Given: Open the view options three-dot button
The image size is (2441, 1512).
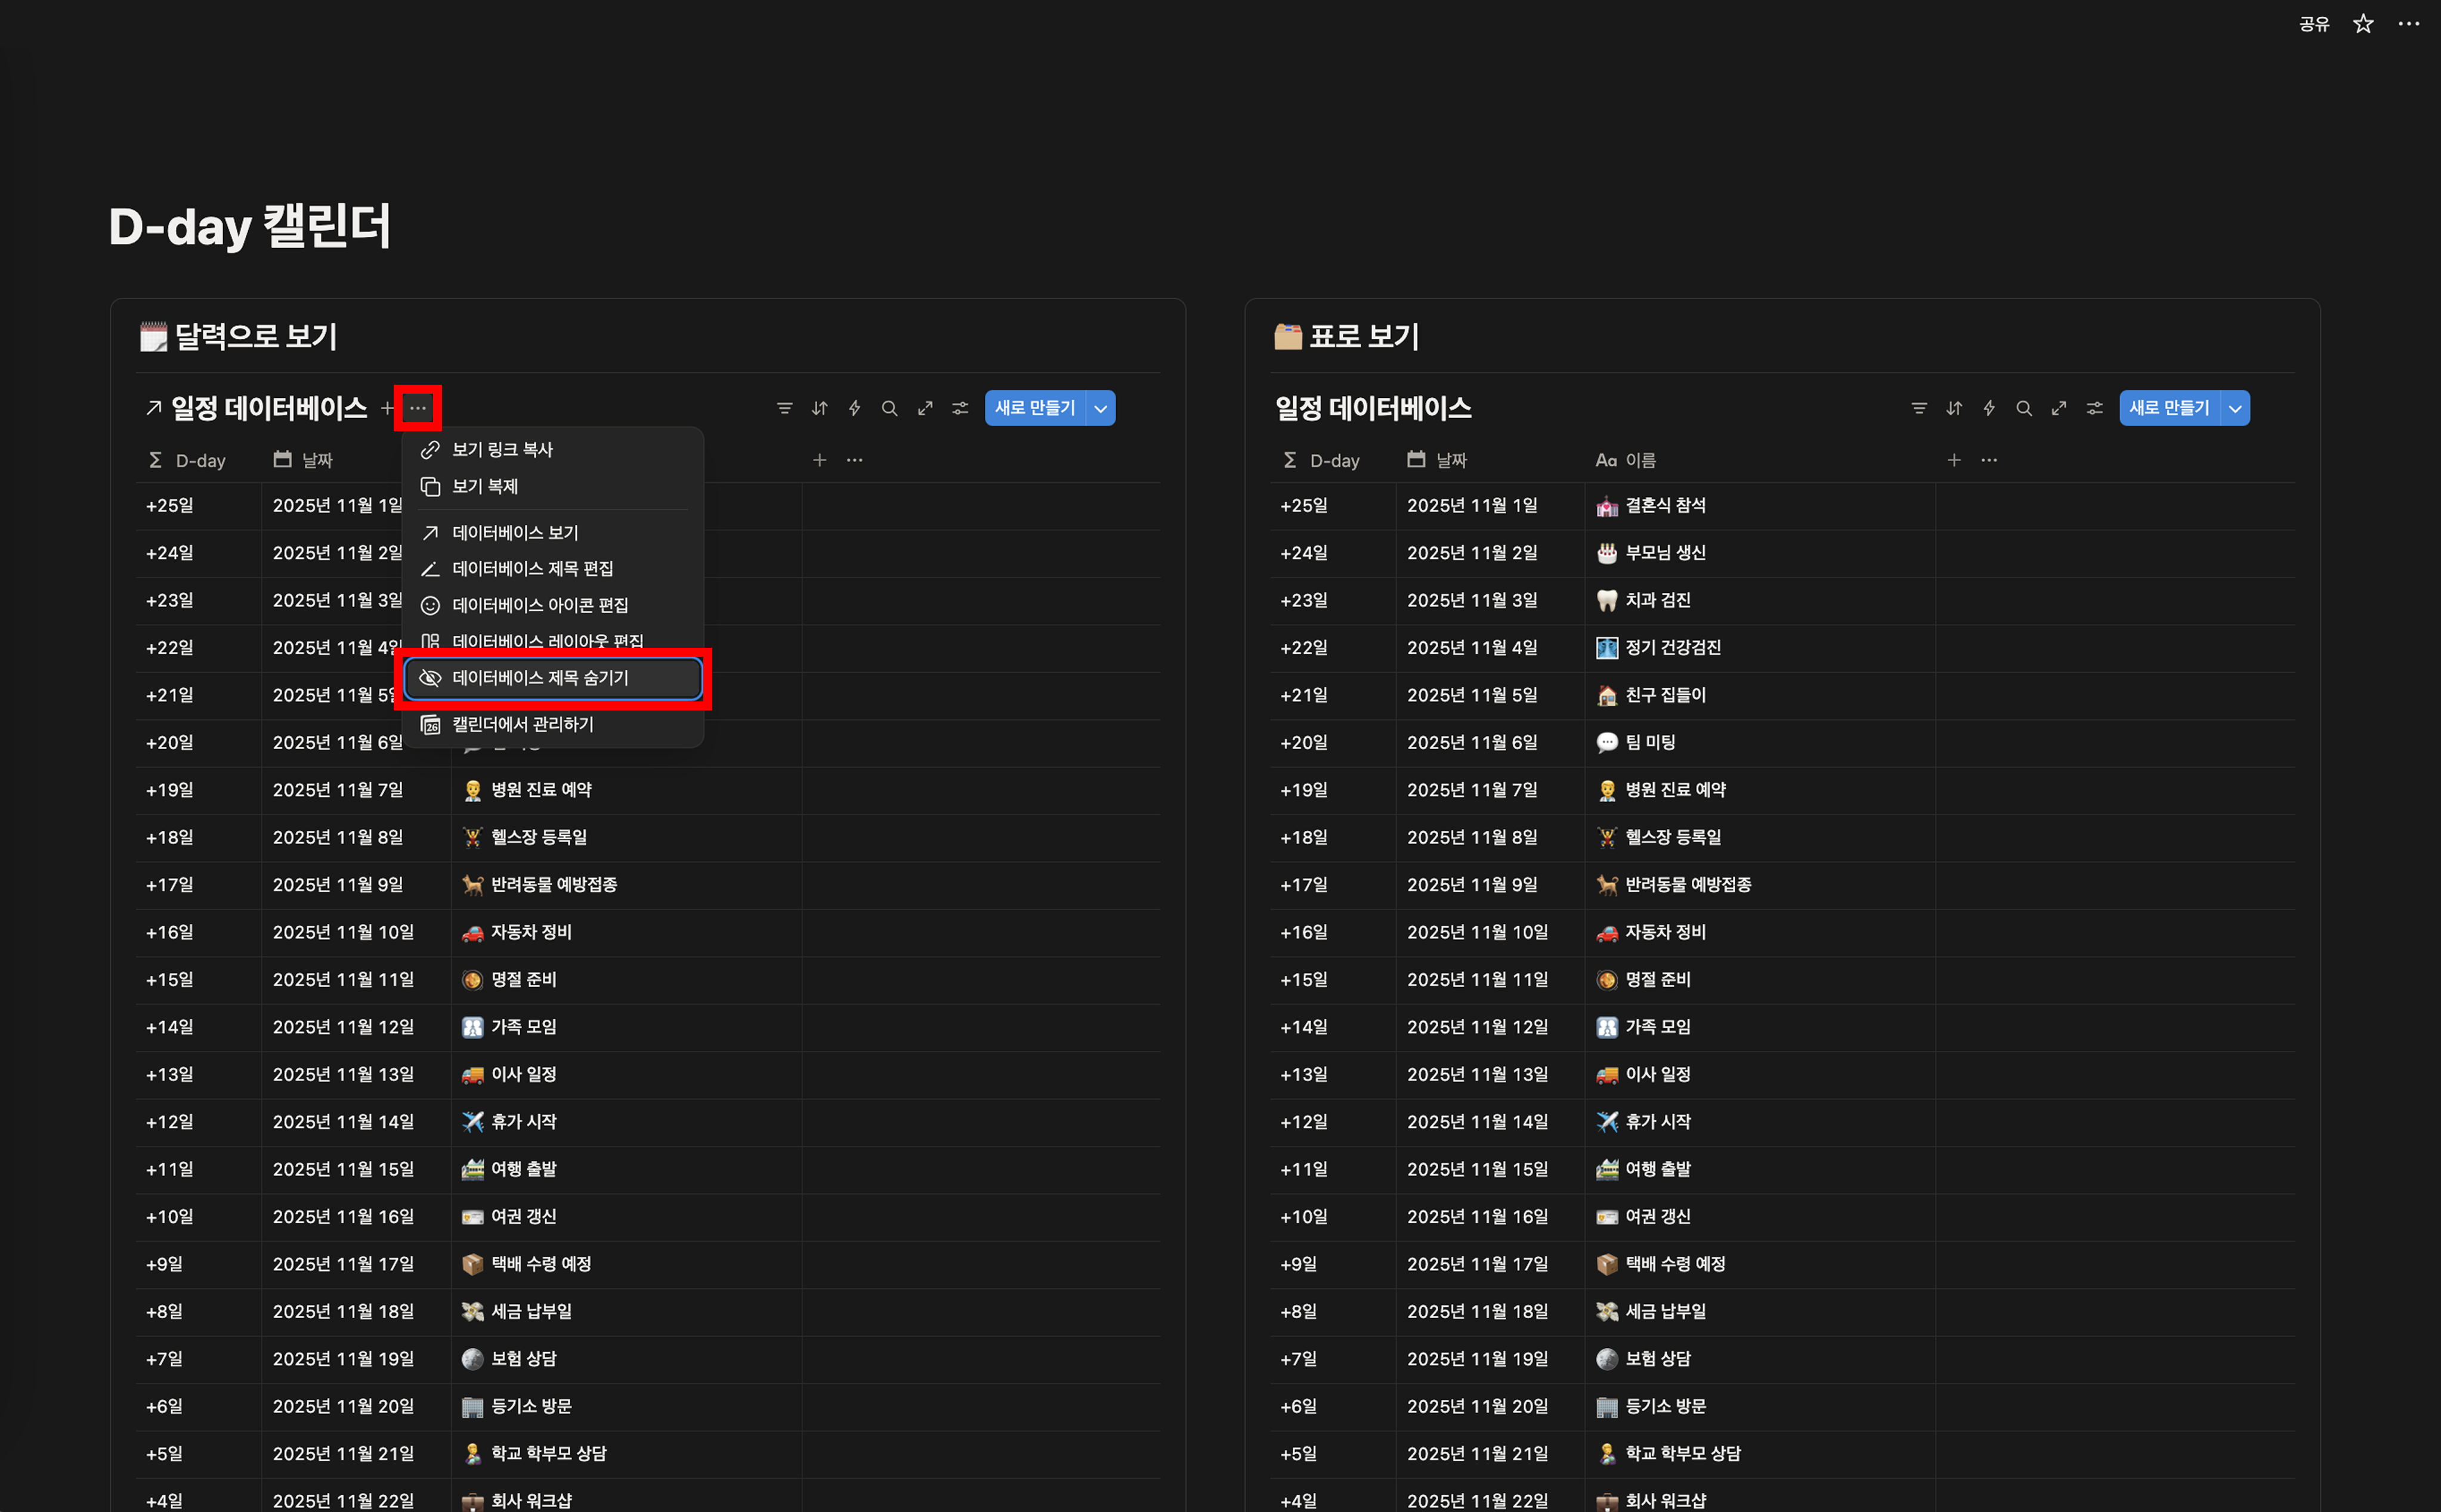Looking at the screenshot, I should 417,408.
